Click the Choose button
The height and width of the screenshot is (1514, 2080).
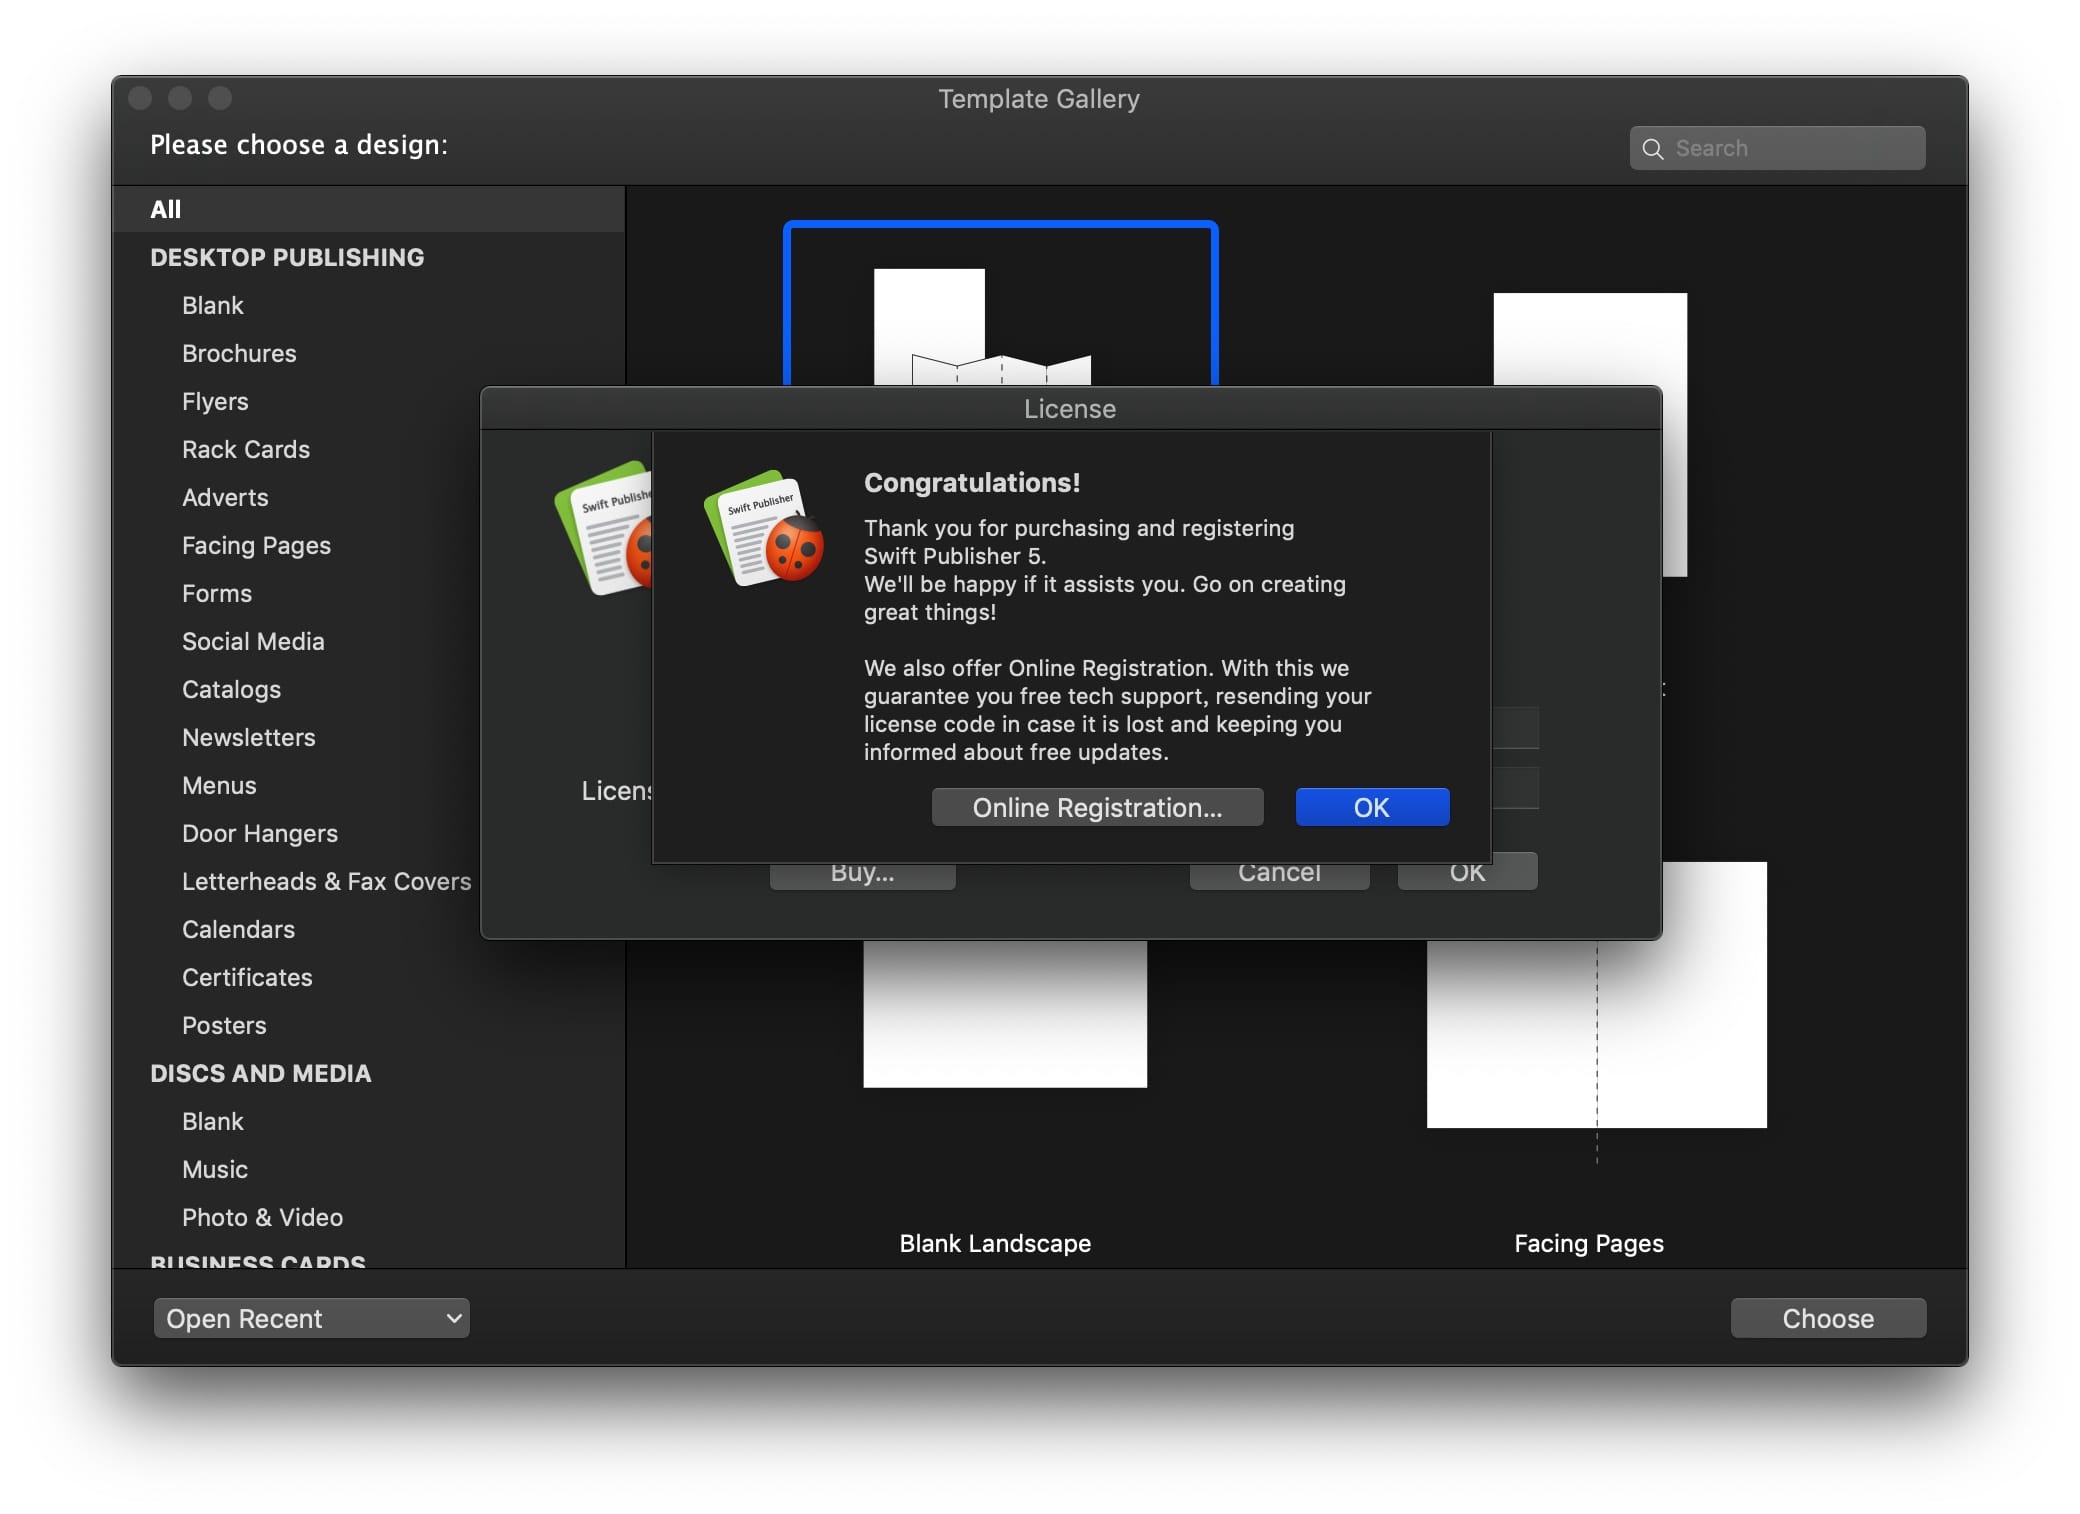click(x=1827, y=1318)
